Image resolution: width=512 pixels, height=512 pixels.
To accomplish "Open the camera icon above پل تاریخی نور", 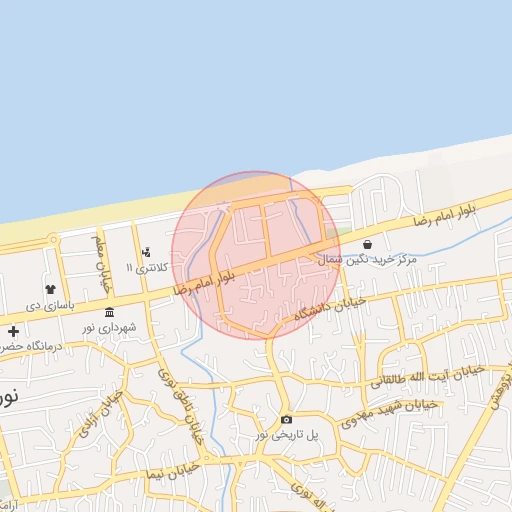I will (286, 420).
